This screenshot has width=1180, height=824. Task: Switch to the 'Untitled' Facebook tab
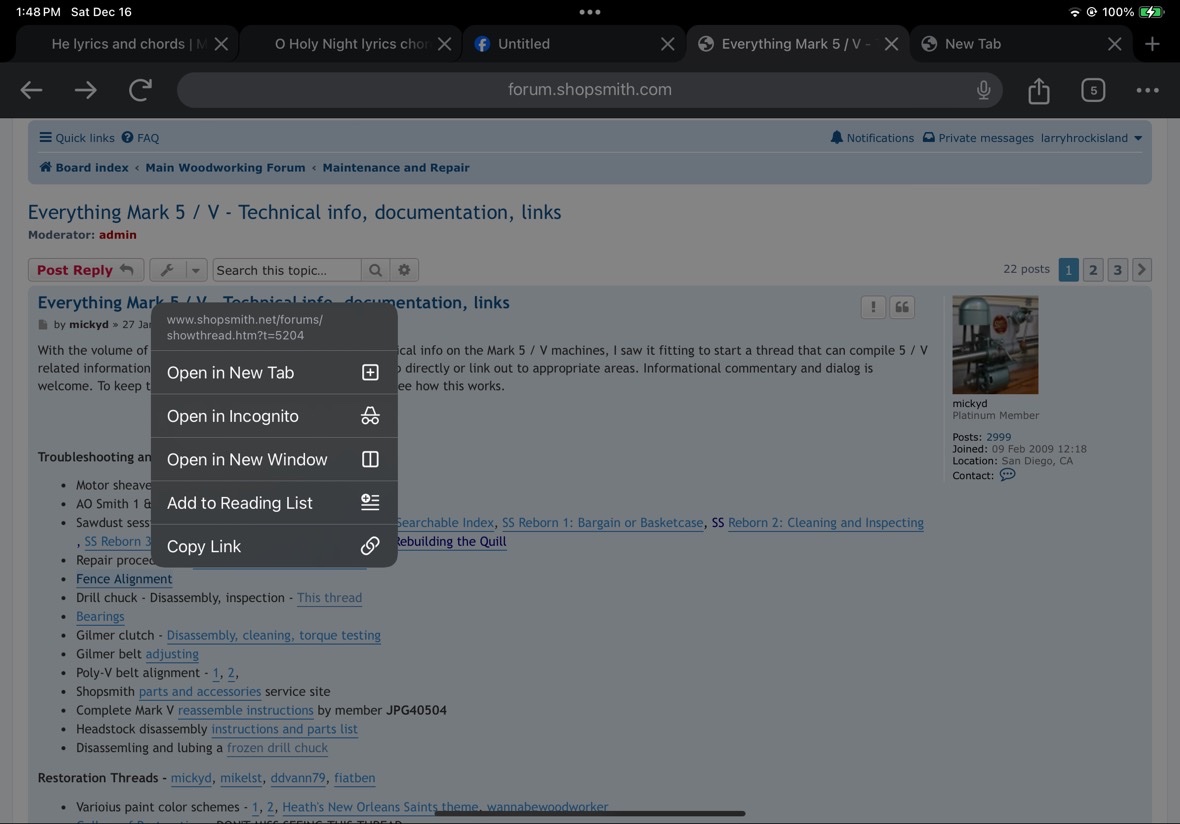[574, 44]
